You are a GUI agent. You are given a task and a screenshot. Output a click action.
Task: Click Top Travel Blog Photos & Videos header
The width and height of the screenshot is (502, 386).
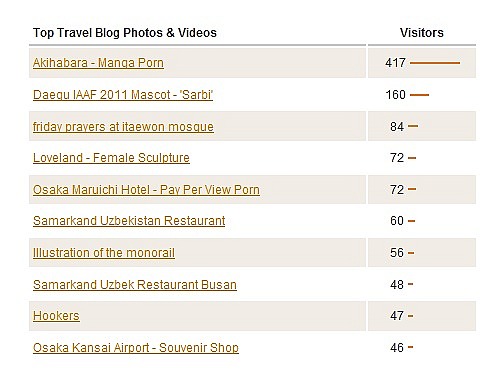(125, 33)
